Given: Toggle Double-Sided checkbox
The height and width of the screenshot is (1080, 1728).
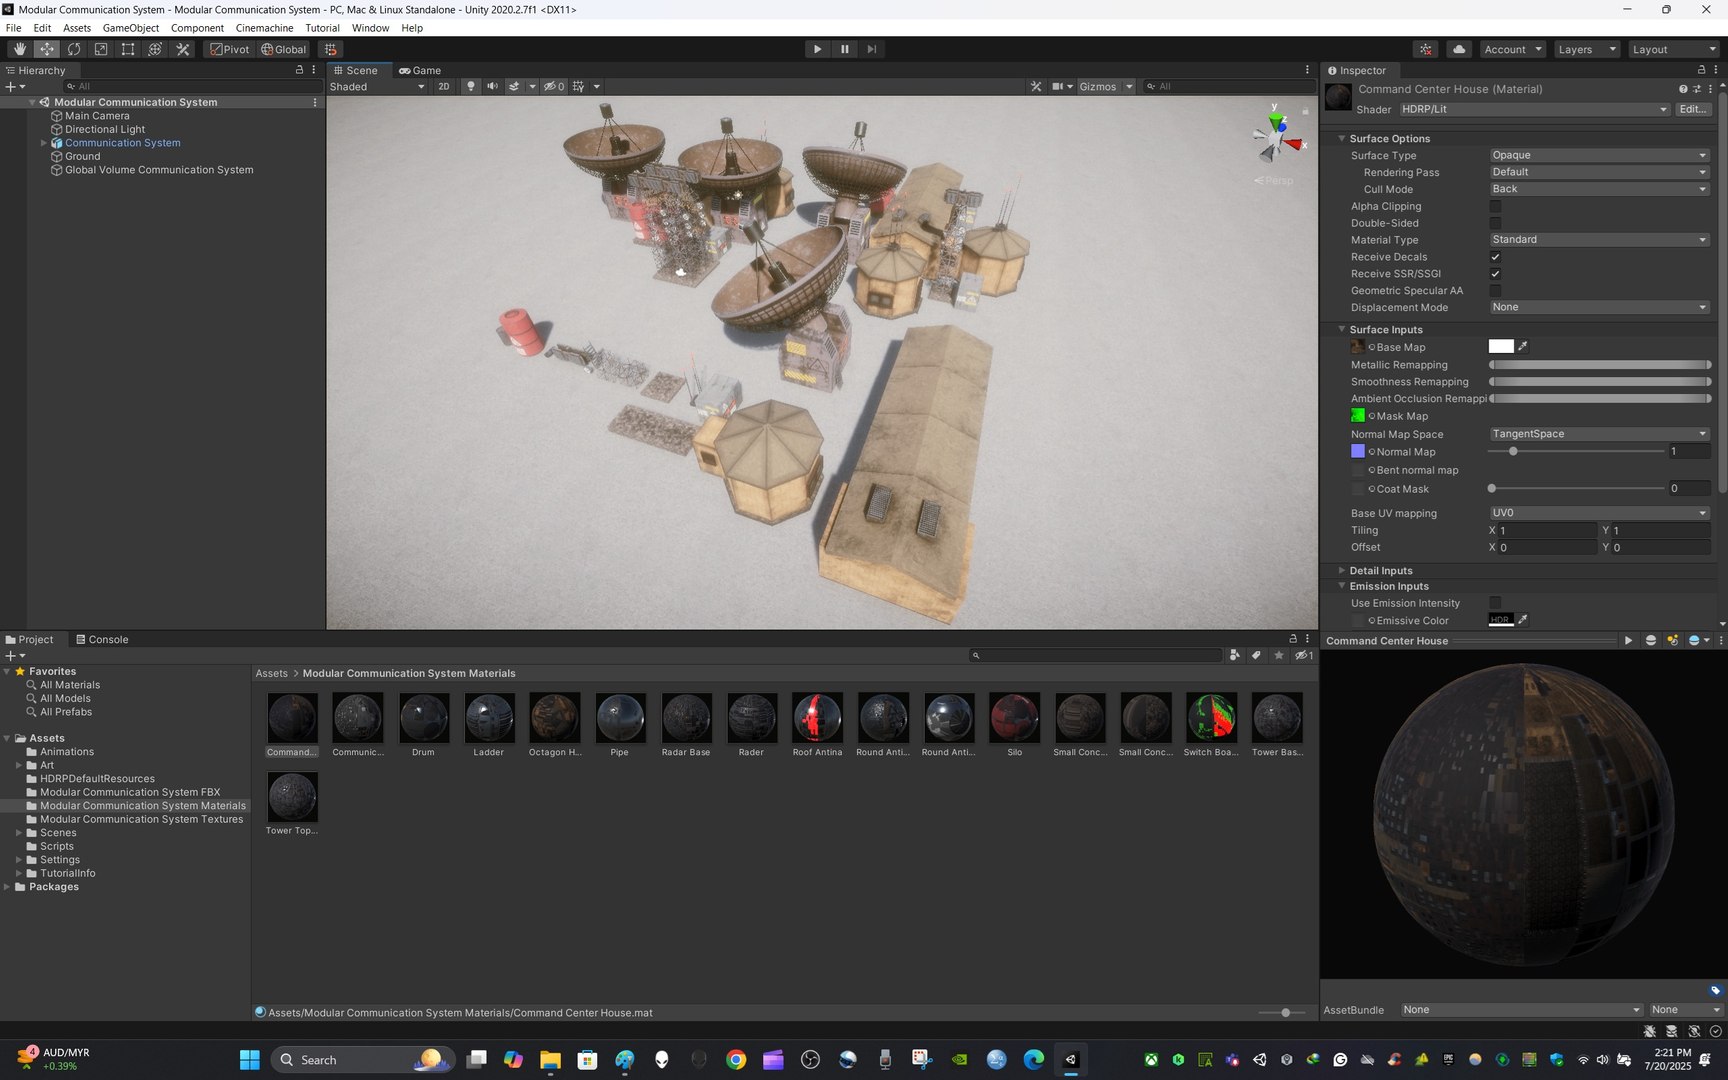Looking at the screenshot, I should [1495, 223].
